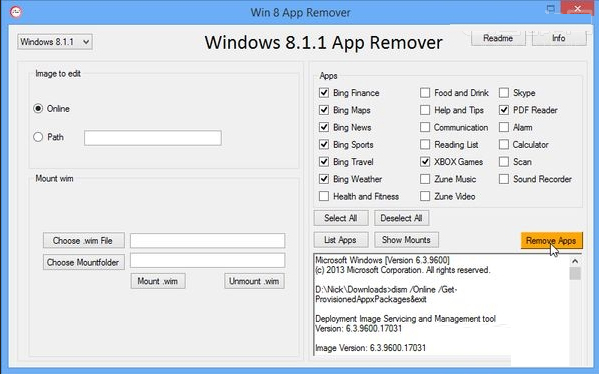Click the Deselect All button
The height and width of the screenshot is (374, 599).
tap(401, 218)
